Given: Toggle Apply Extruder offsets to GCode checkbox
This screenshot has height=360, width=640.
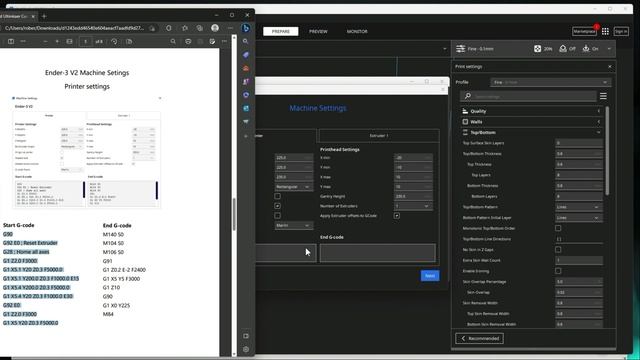Looking at the screenshot, I should [x=397, y=216].
